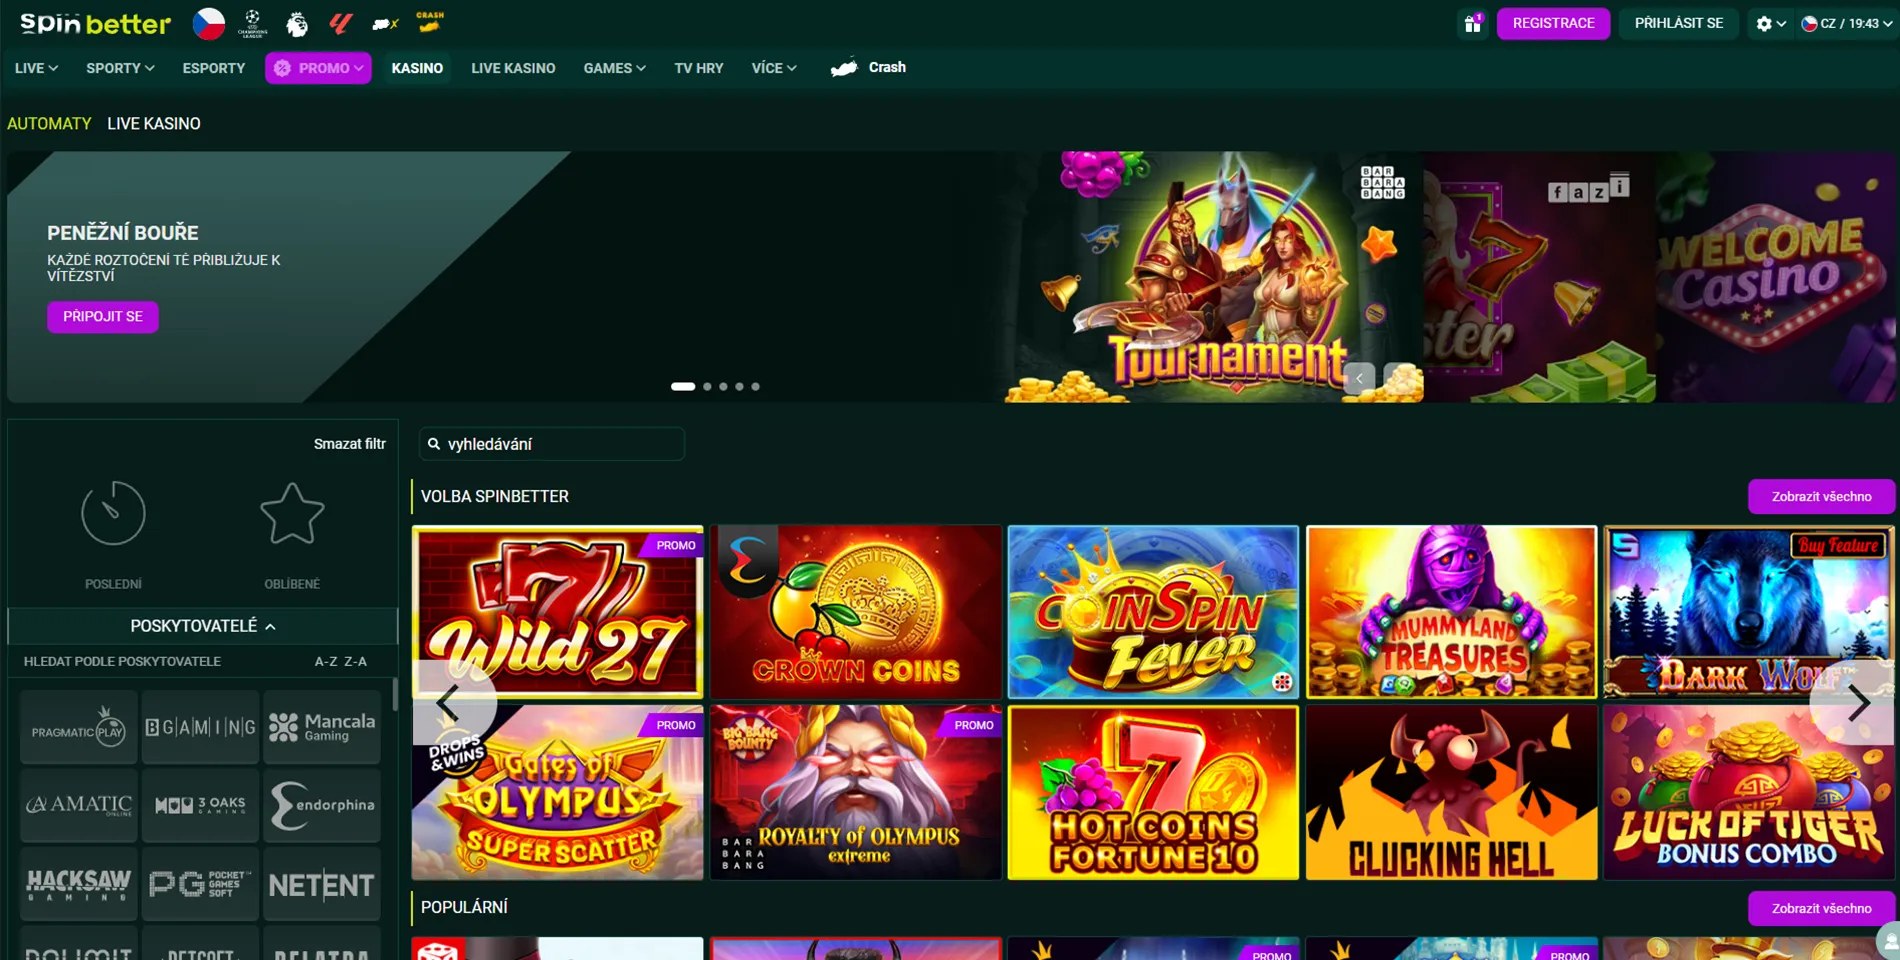Viewport: 1900px width, 960px height.
Task: Open the POSLEDNÍ recent games clock icon
Action: [113, 514]
